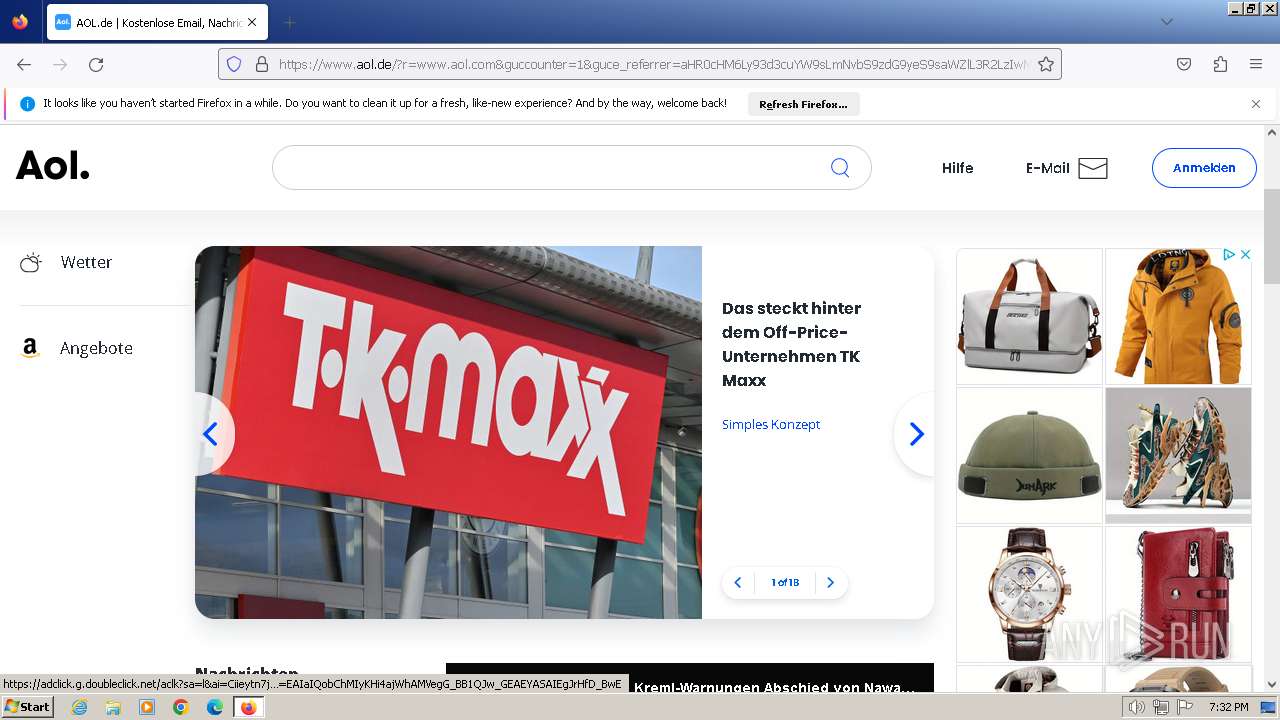The height and width of the screenshot is (720, 1280).
Task: Click the Anmelden button
Action: 1204,168
